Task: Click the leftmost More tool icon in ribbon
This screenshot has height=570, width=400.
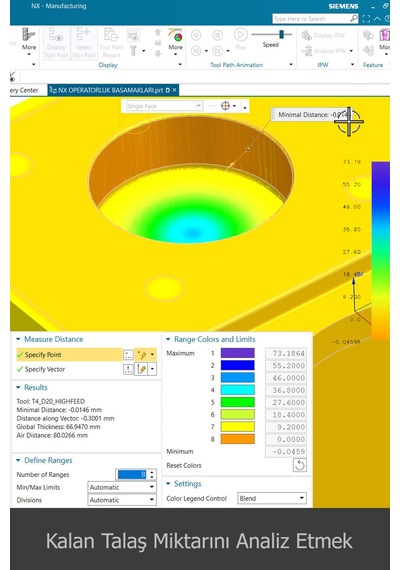Action: (29, 35)
